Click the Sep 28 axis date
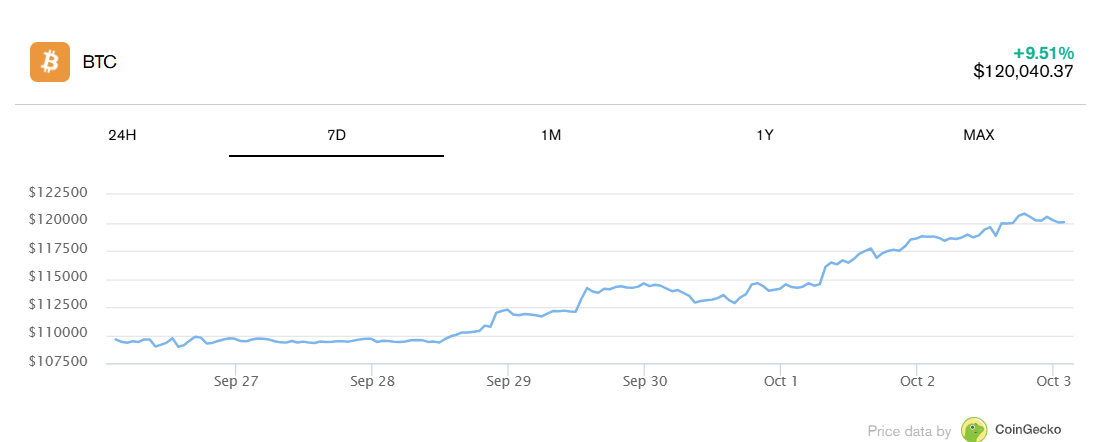Image resolution: width=1115 pixels, height=442 pixels. 371,381
